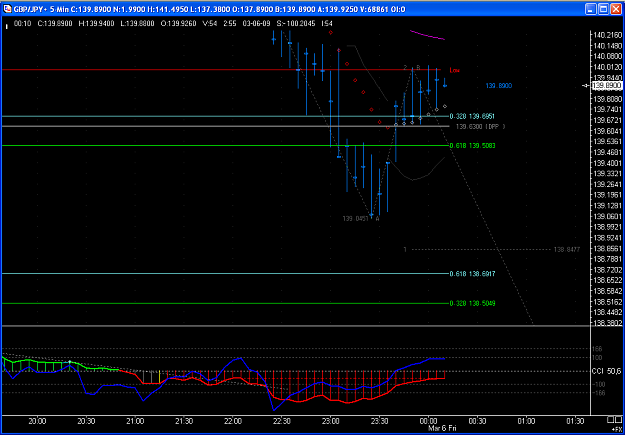
Task: Click the 'L:139.8800' low value in header
Action: tap(138, 24)
